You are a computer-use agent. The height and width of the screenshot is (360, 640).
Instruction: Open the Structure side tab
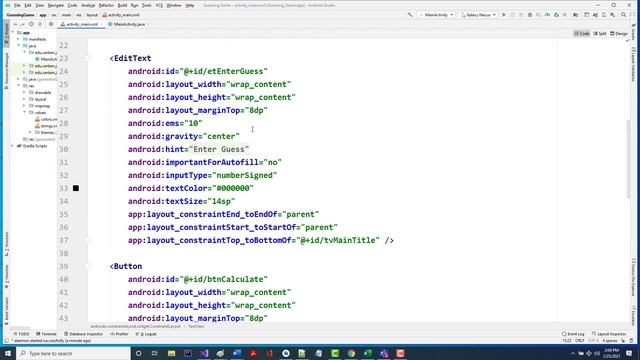pos(6,243)
